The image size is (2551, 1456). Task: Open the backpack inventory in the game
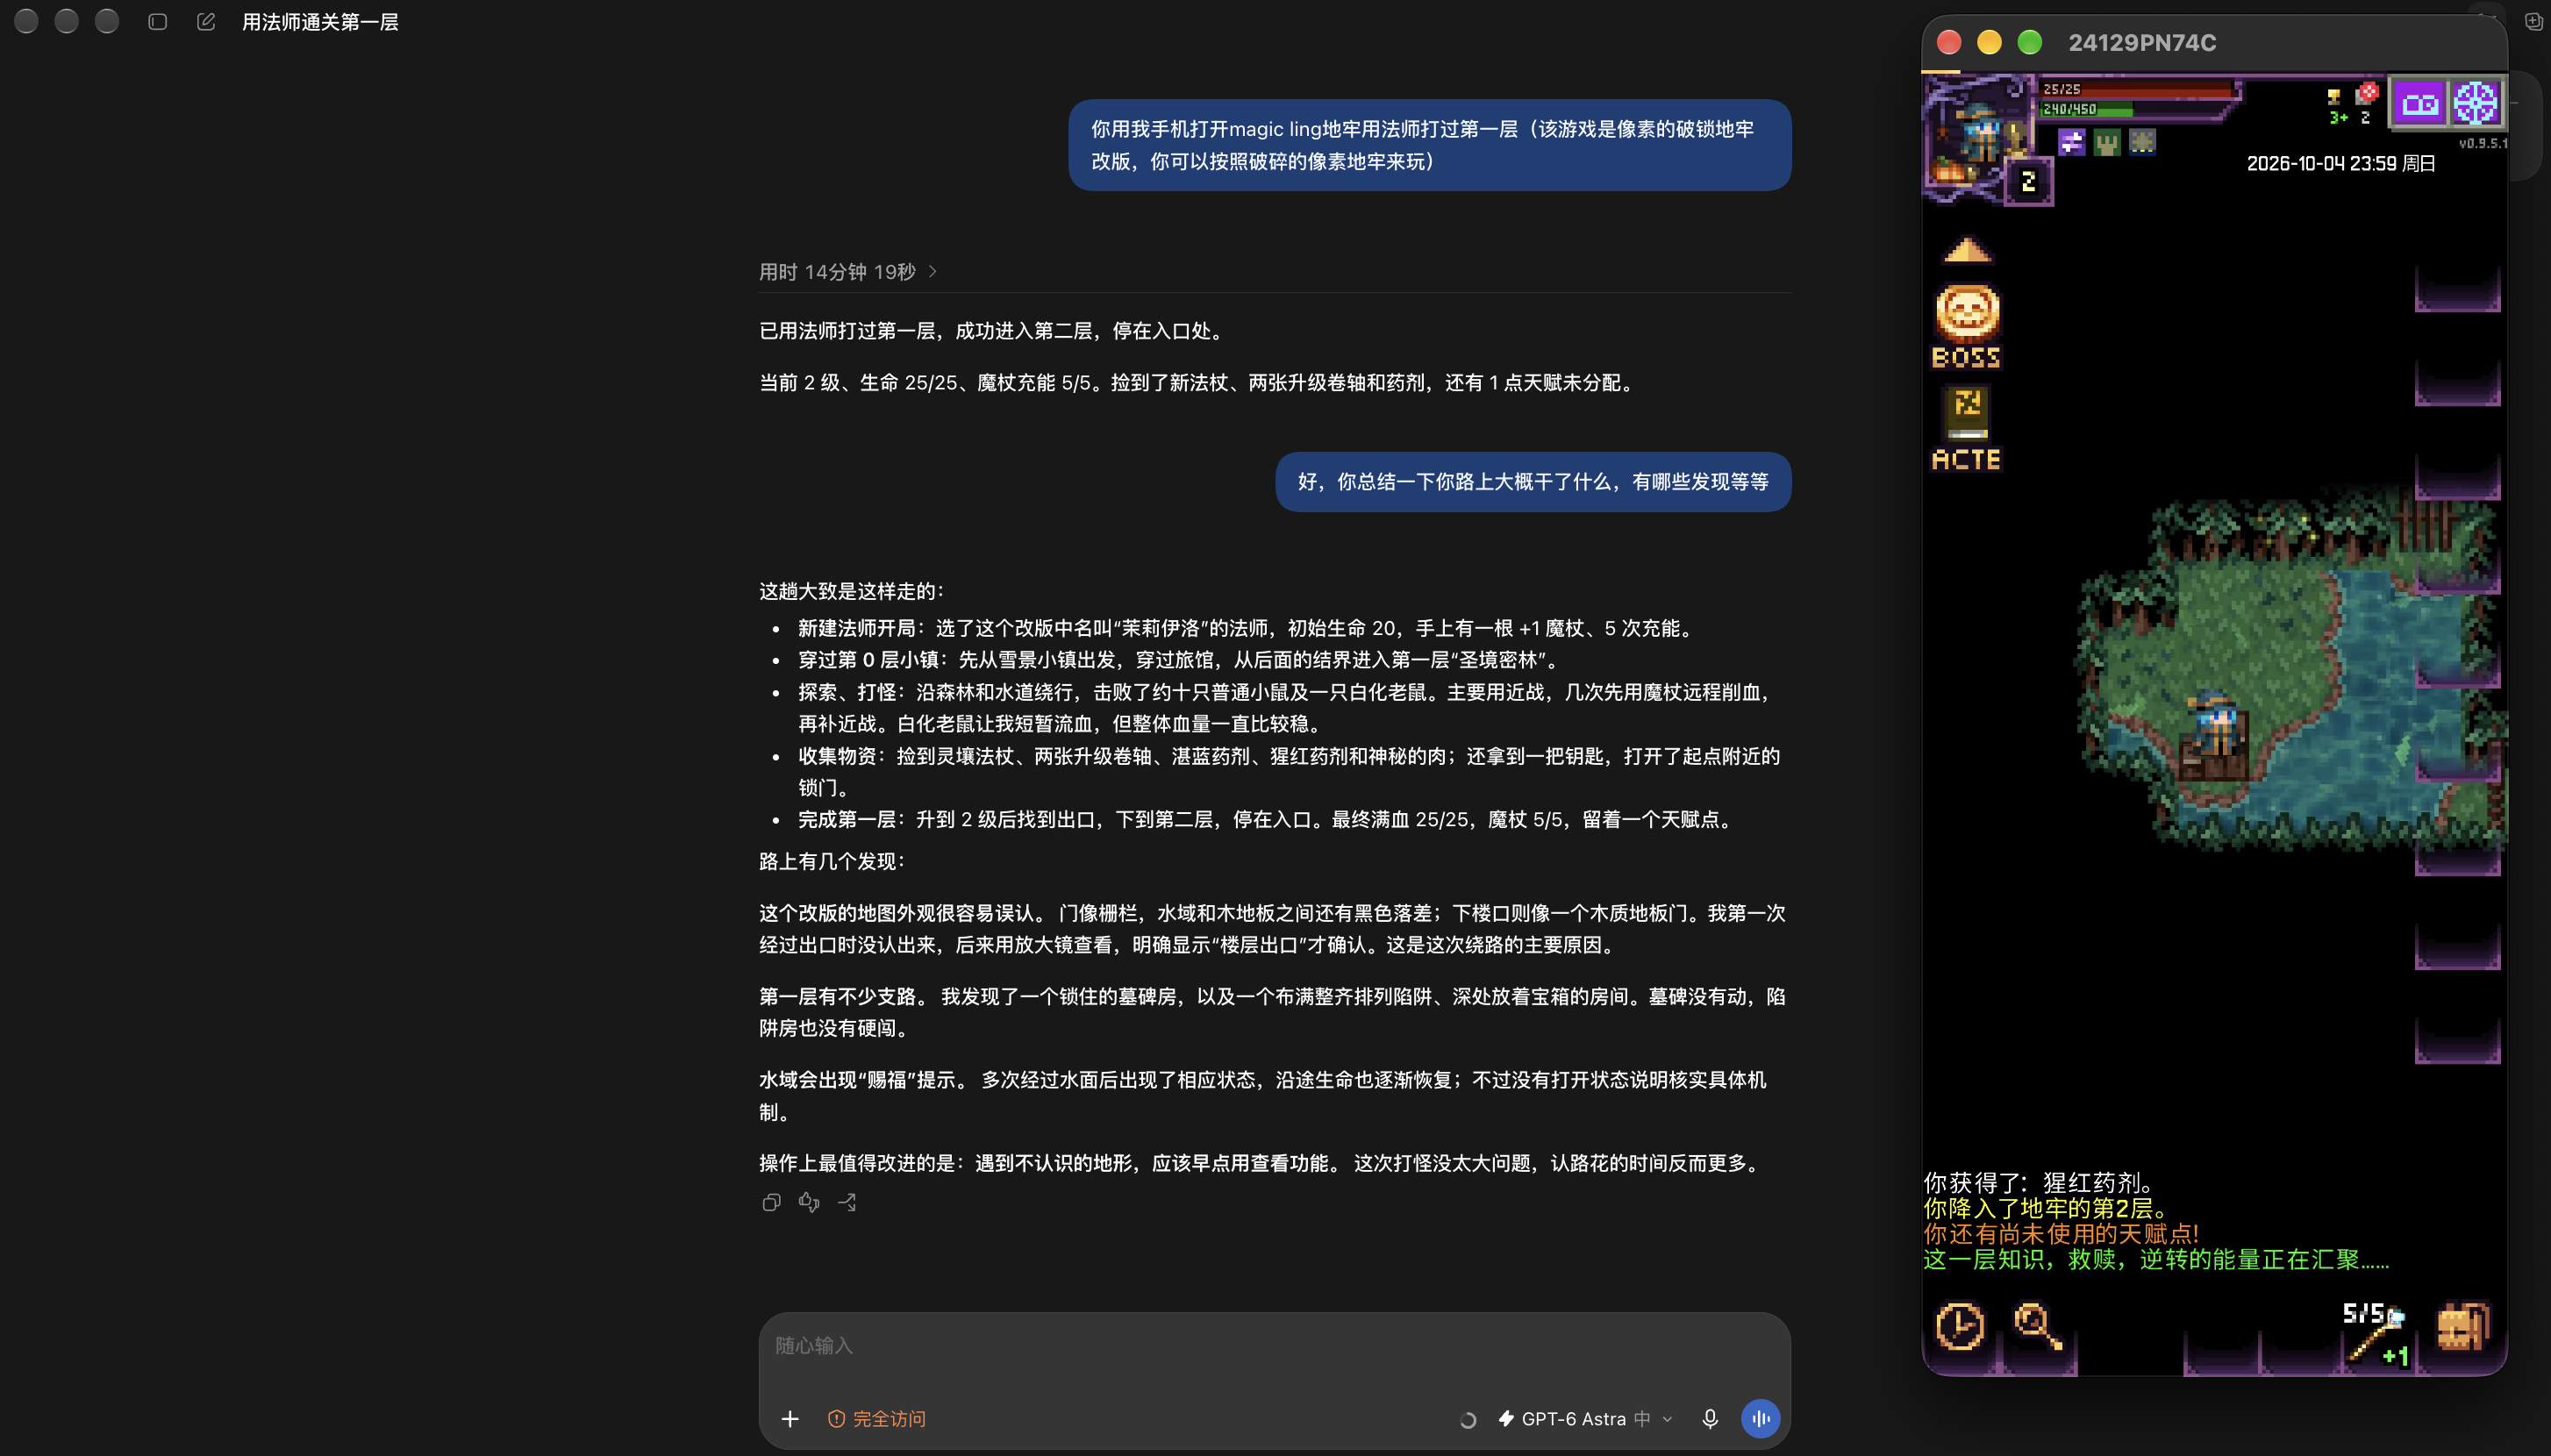2462,1327
